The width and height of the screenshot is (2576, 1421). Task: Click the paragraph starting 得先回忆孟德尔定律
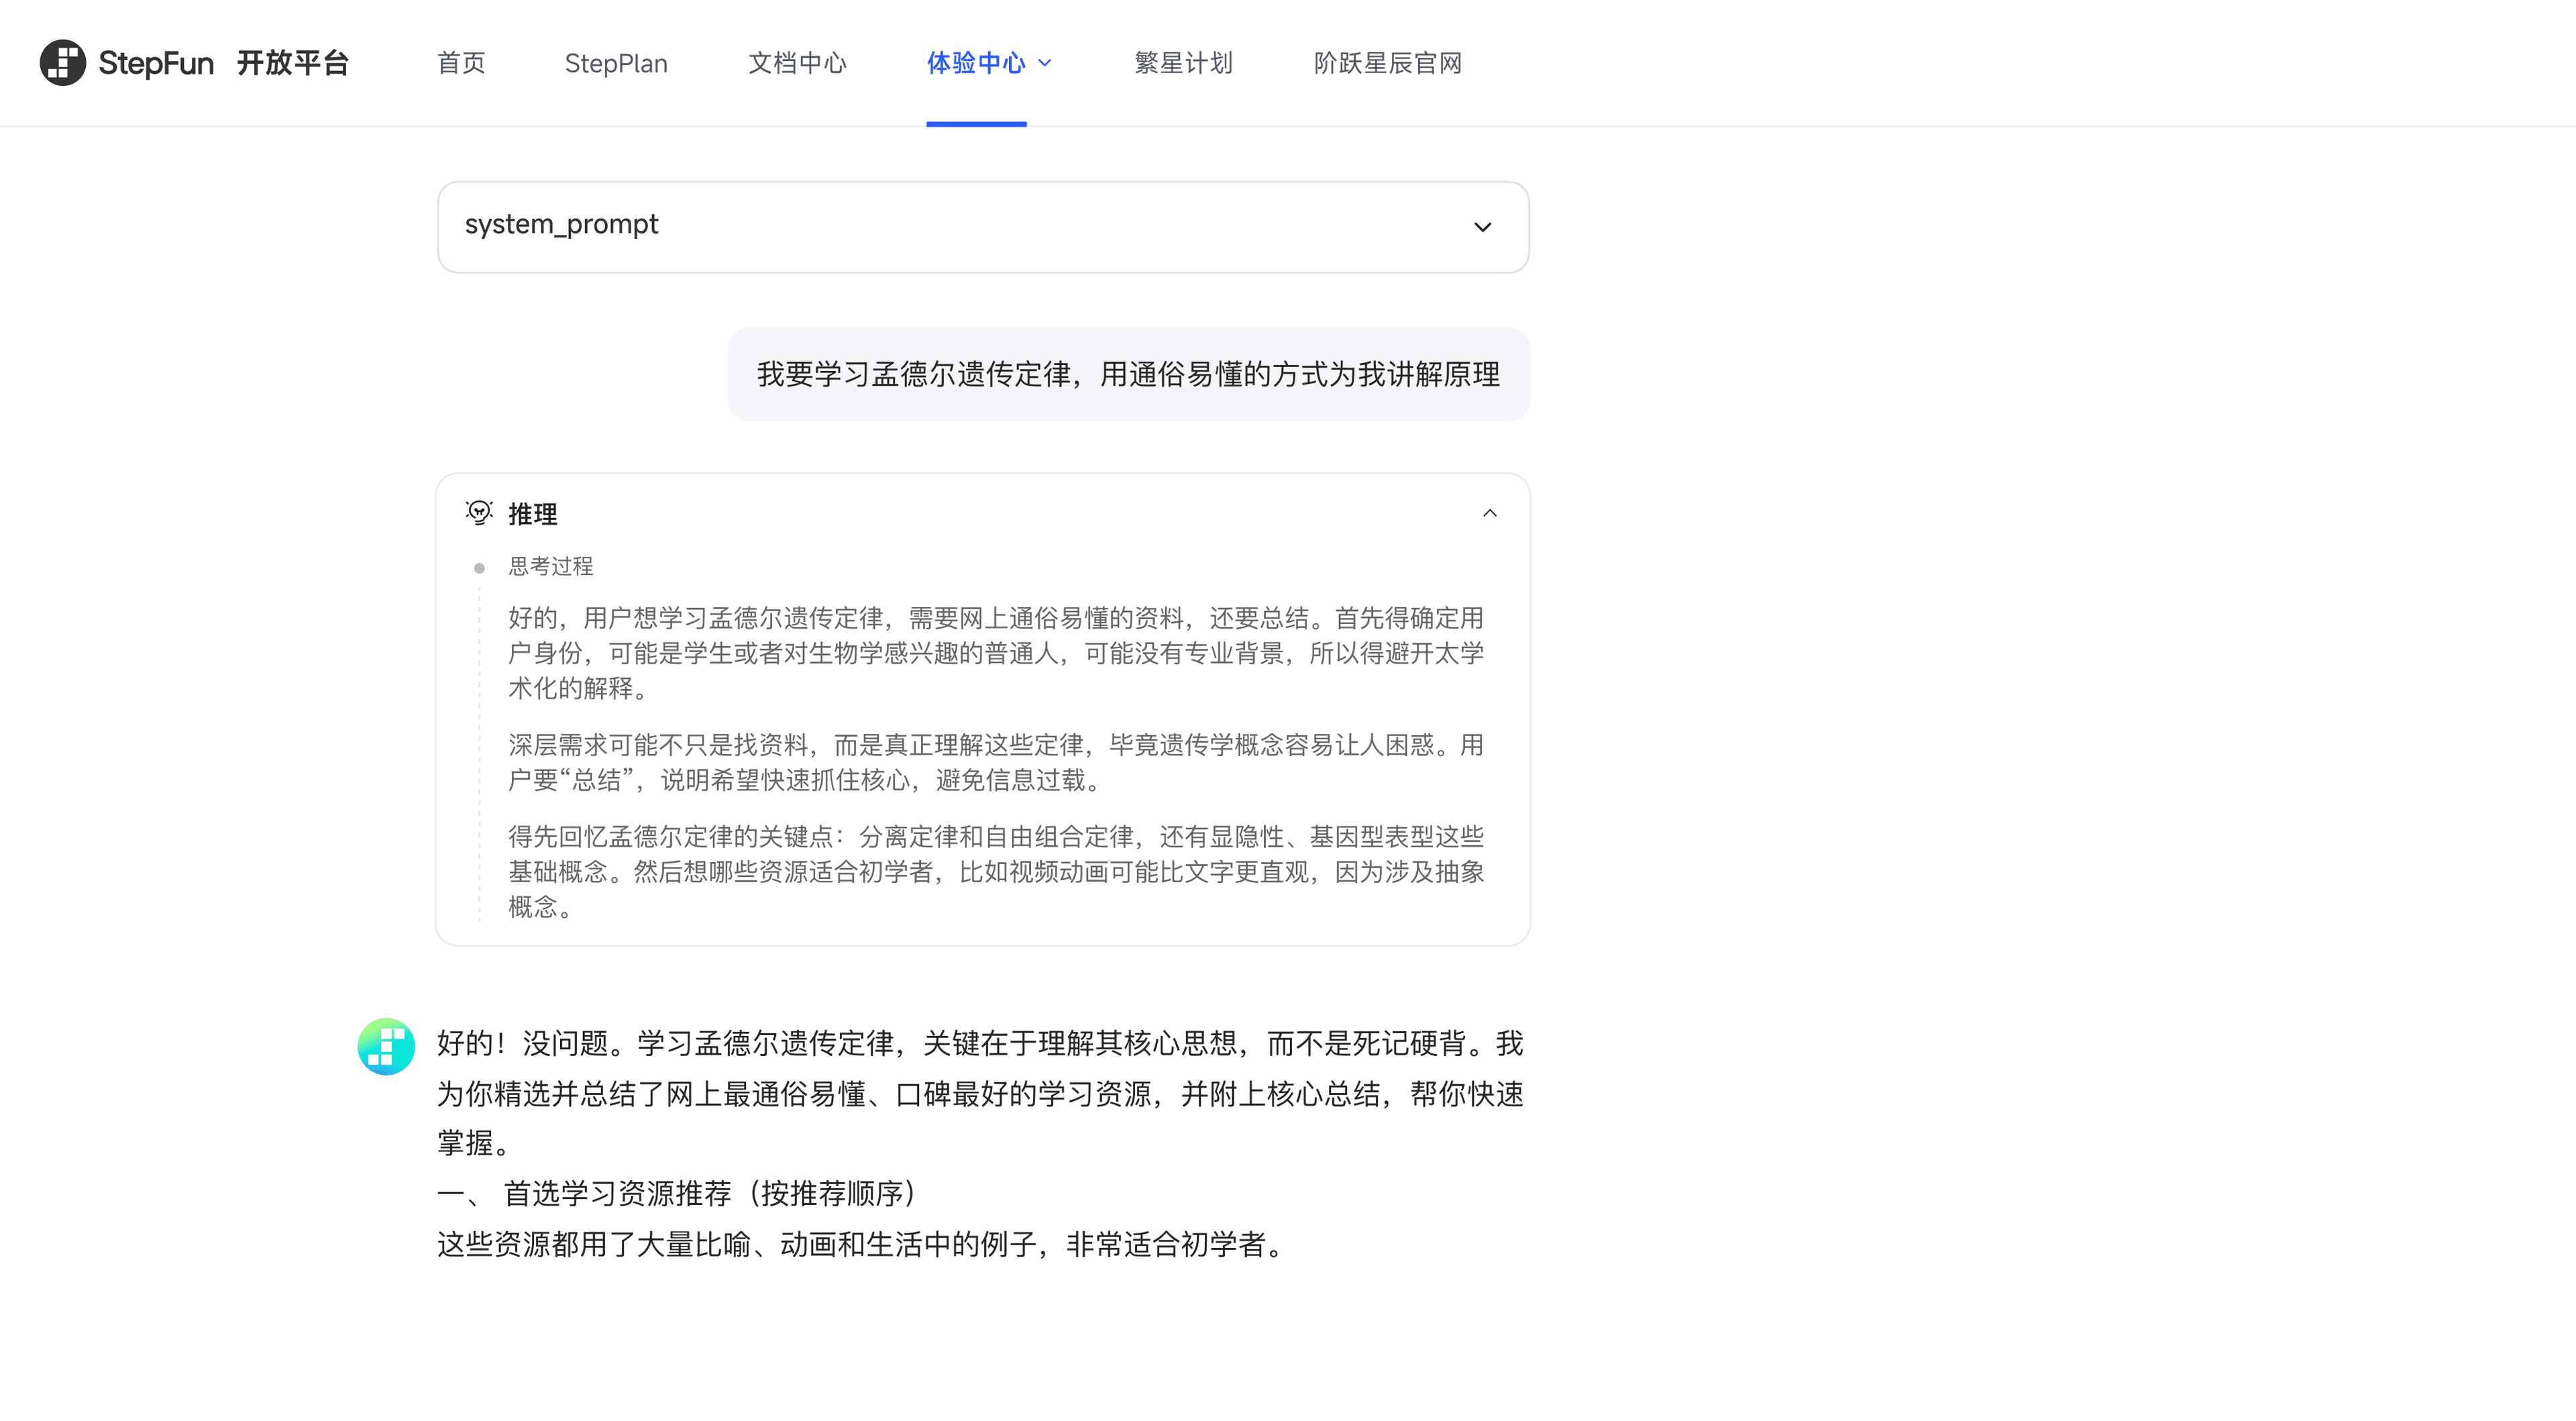996,871
